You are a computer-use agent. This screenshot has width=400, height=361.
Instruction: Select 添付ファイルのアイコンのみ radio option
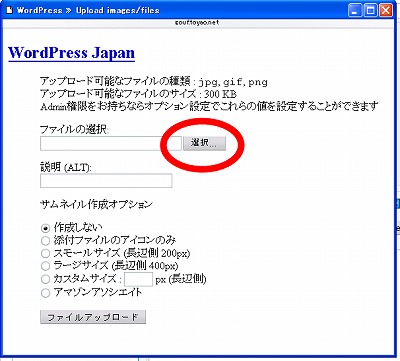[45, 241]
